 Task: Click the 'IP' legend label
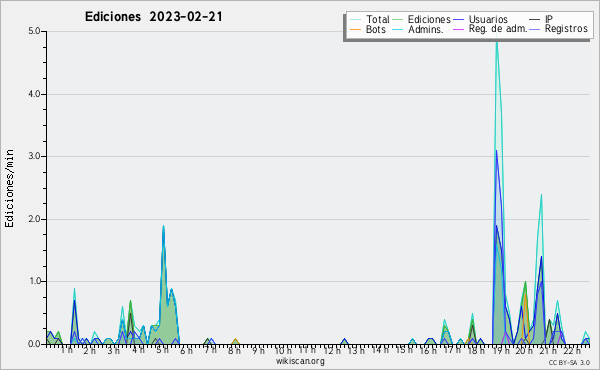(549, 19)
